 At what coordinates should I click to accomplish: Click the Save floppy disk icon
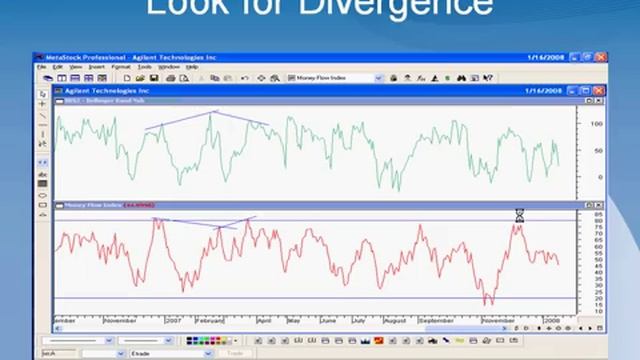click(154, 78)
